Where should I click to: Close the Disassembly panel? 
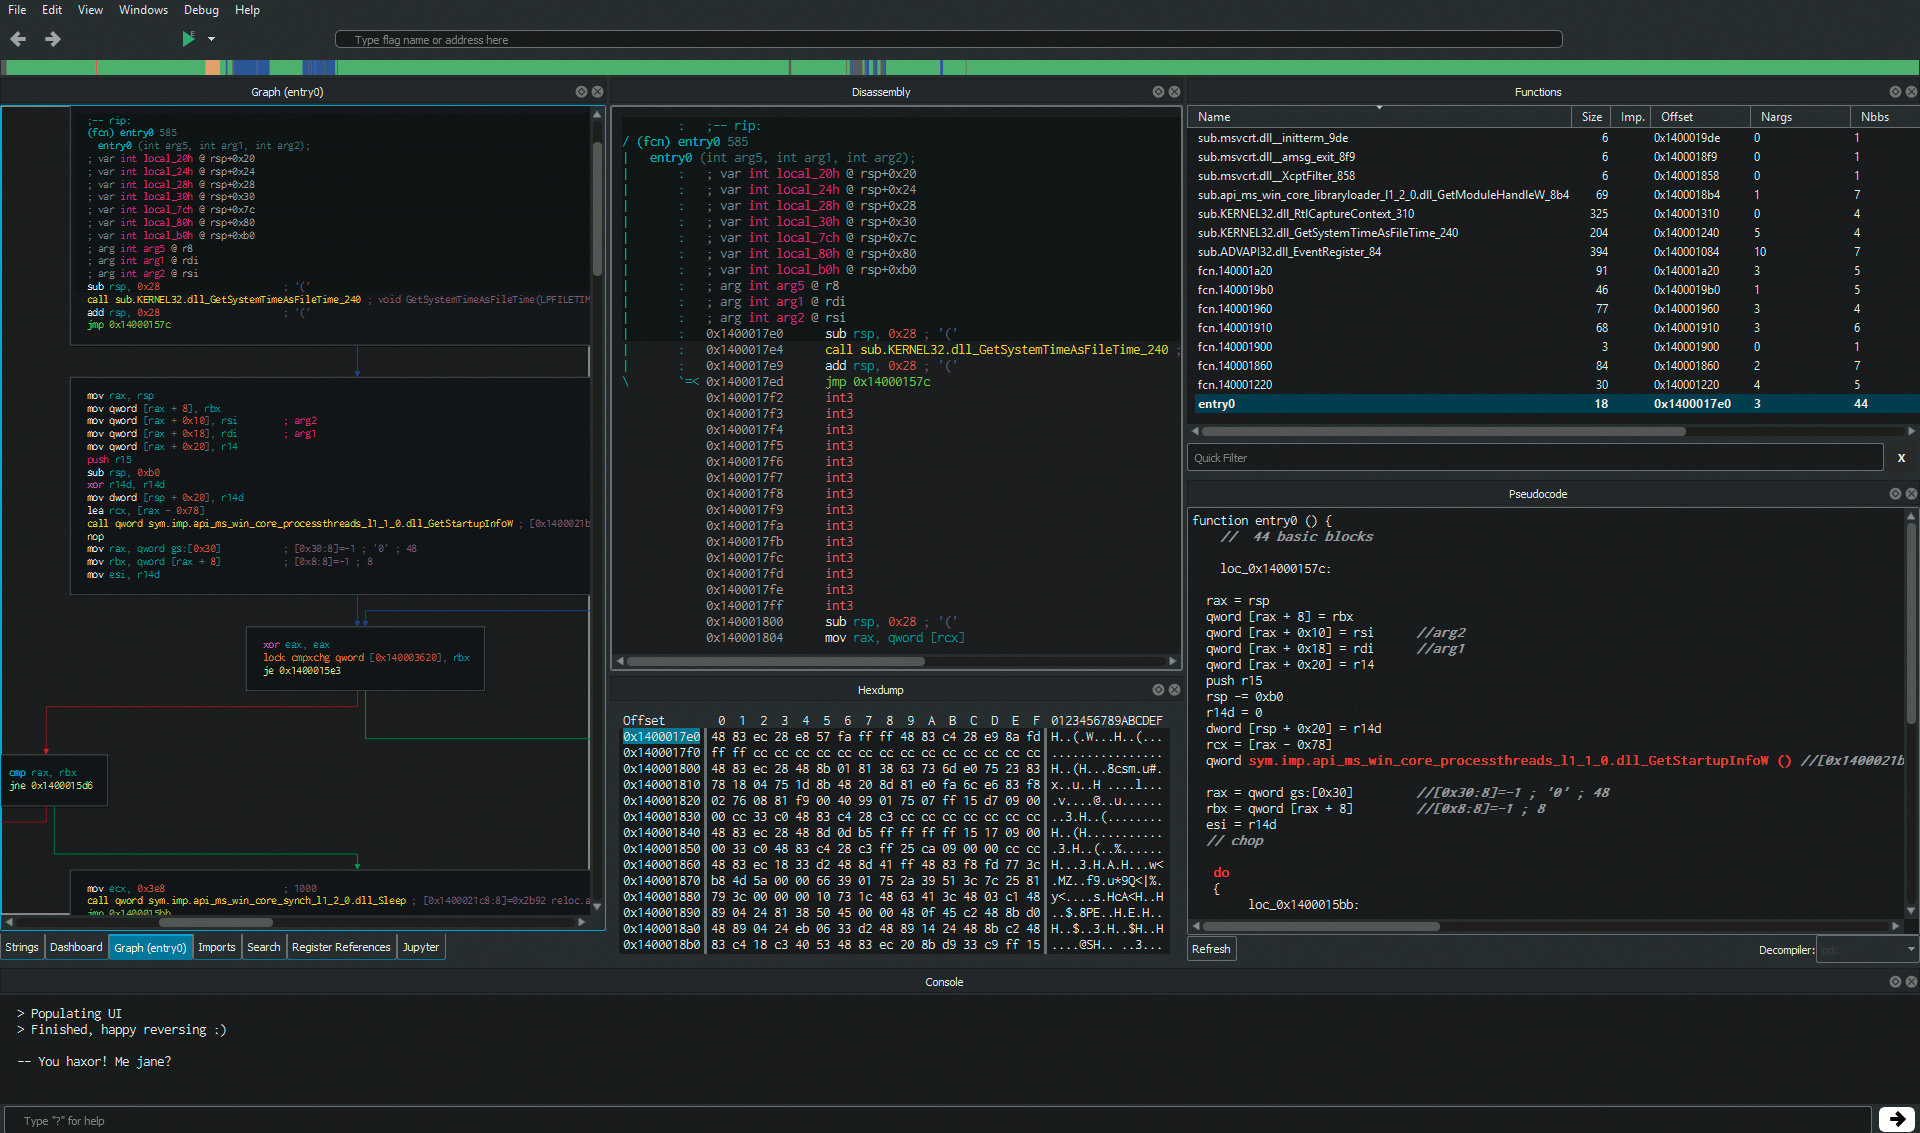pyautogui.click(x=1174, y=92)
